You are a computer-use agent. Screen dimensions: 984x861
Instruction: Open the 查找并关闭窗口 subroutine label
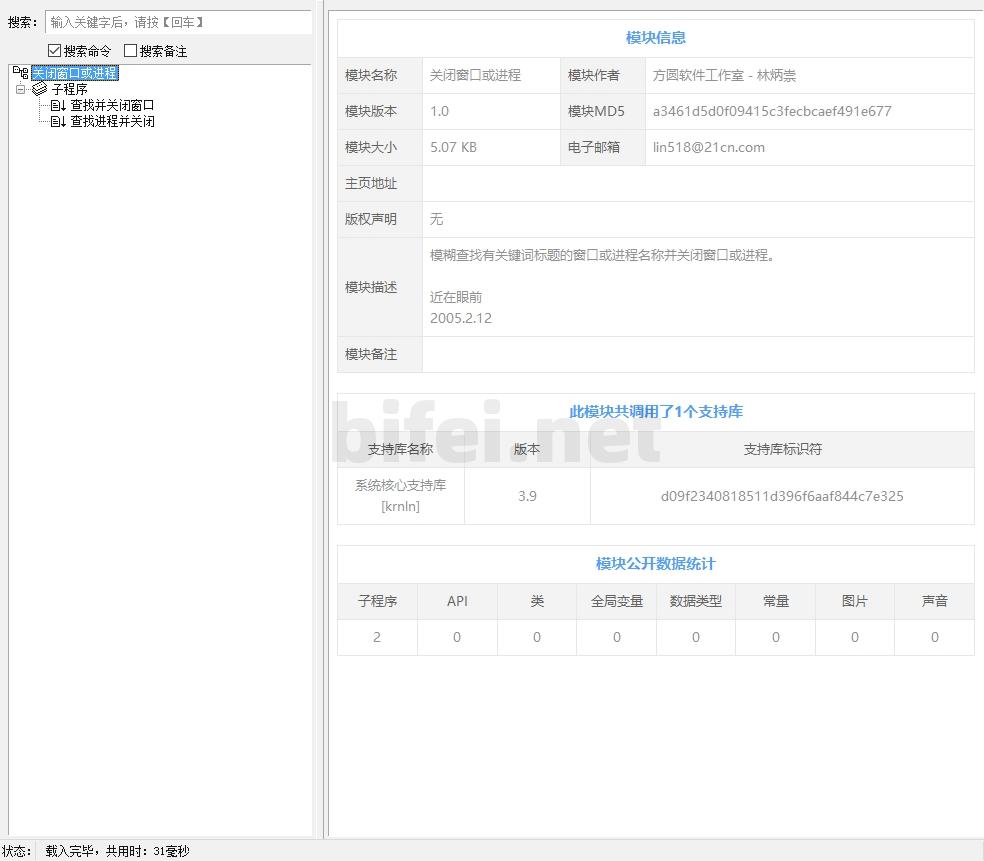112,105
